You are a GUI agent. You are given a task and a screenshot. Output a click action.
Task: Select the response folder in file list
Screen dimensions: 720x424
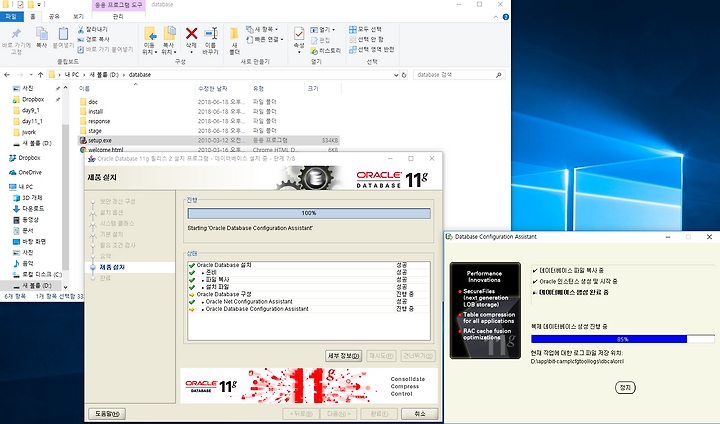(95, 121)
